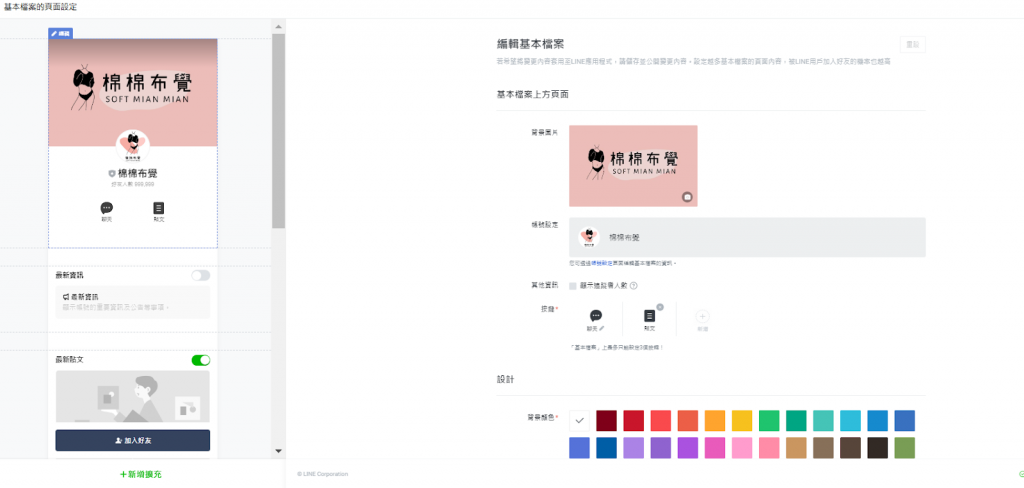Turn off the 最新貼文 switch

pos(200,360)
